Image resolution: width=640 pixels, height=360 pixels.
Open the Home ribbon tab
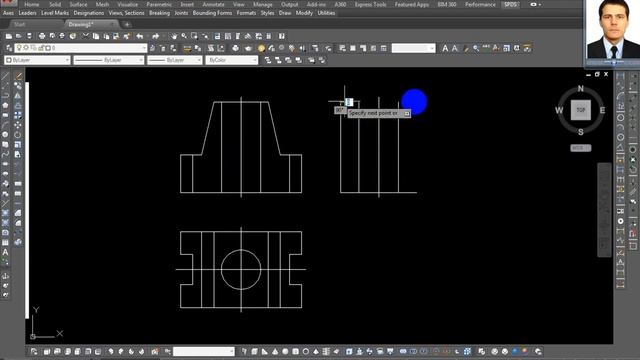[31, 4]
